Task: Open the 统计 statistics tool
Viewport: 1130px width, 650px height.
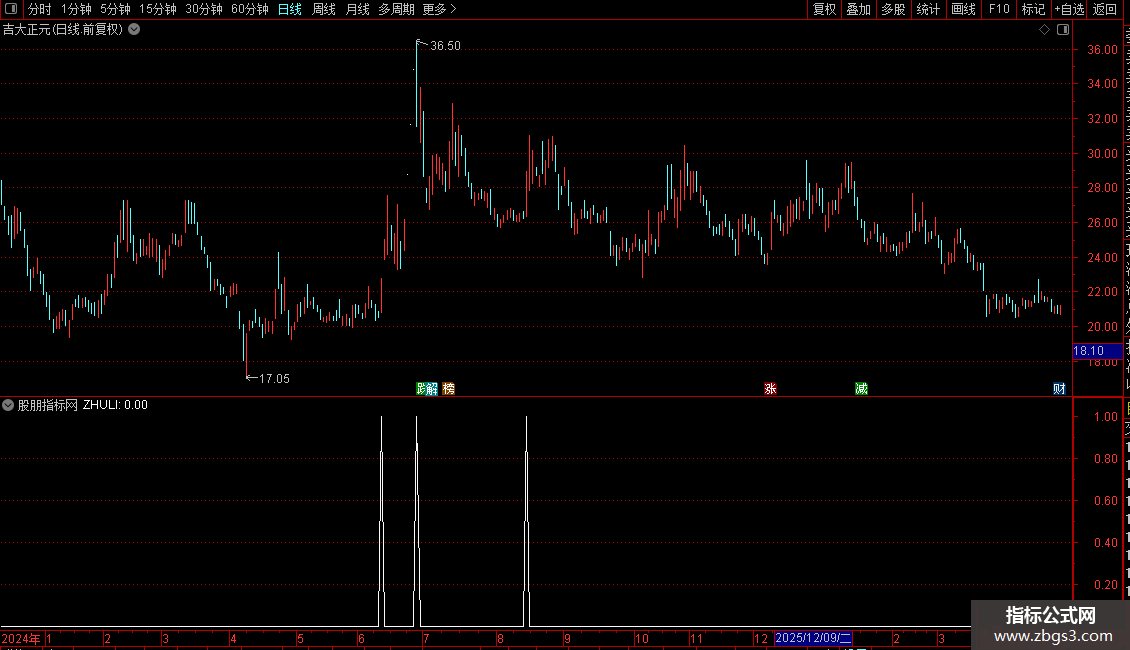Action: pyautogui.click(x=928, y=9)
